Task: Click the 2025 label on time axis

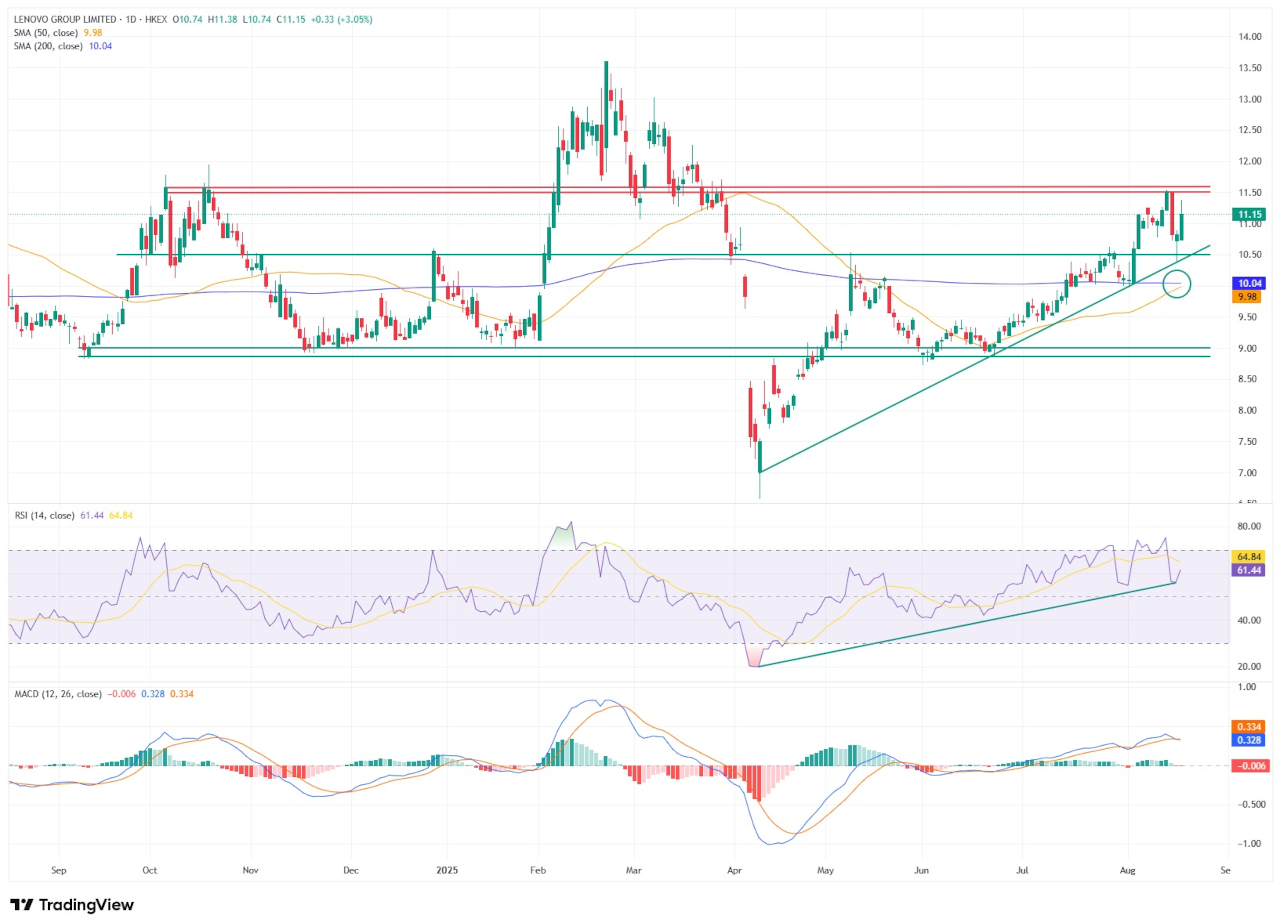Action: pos(445,872)
